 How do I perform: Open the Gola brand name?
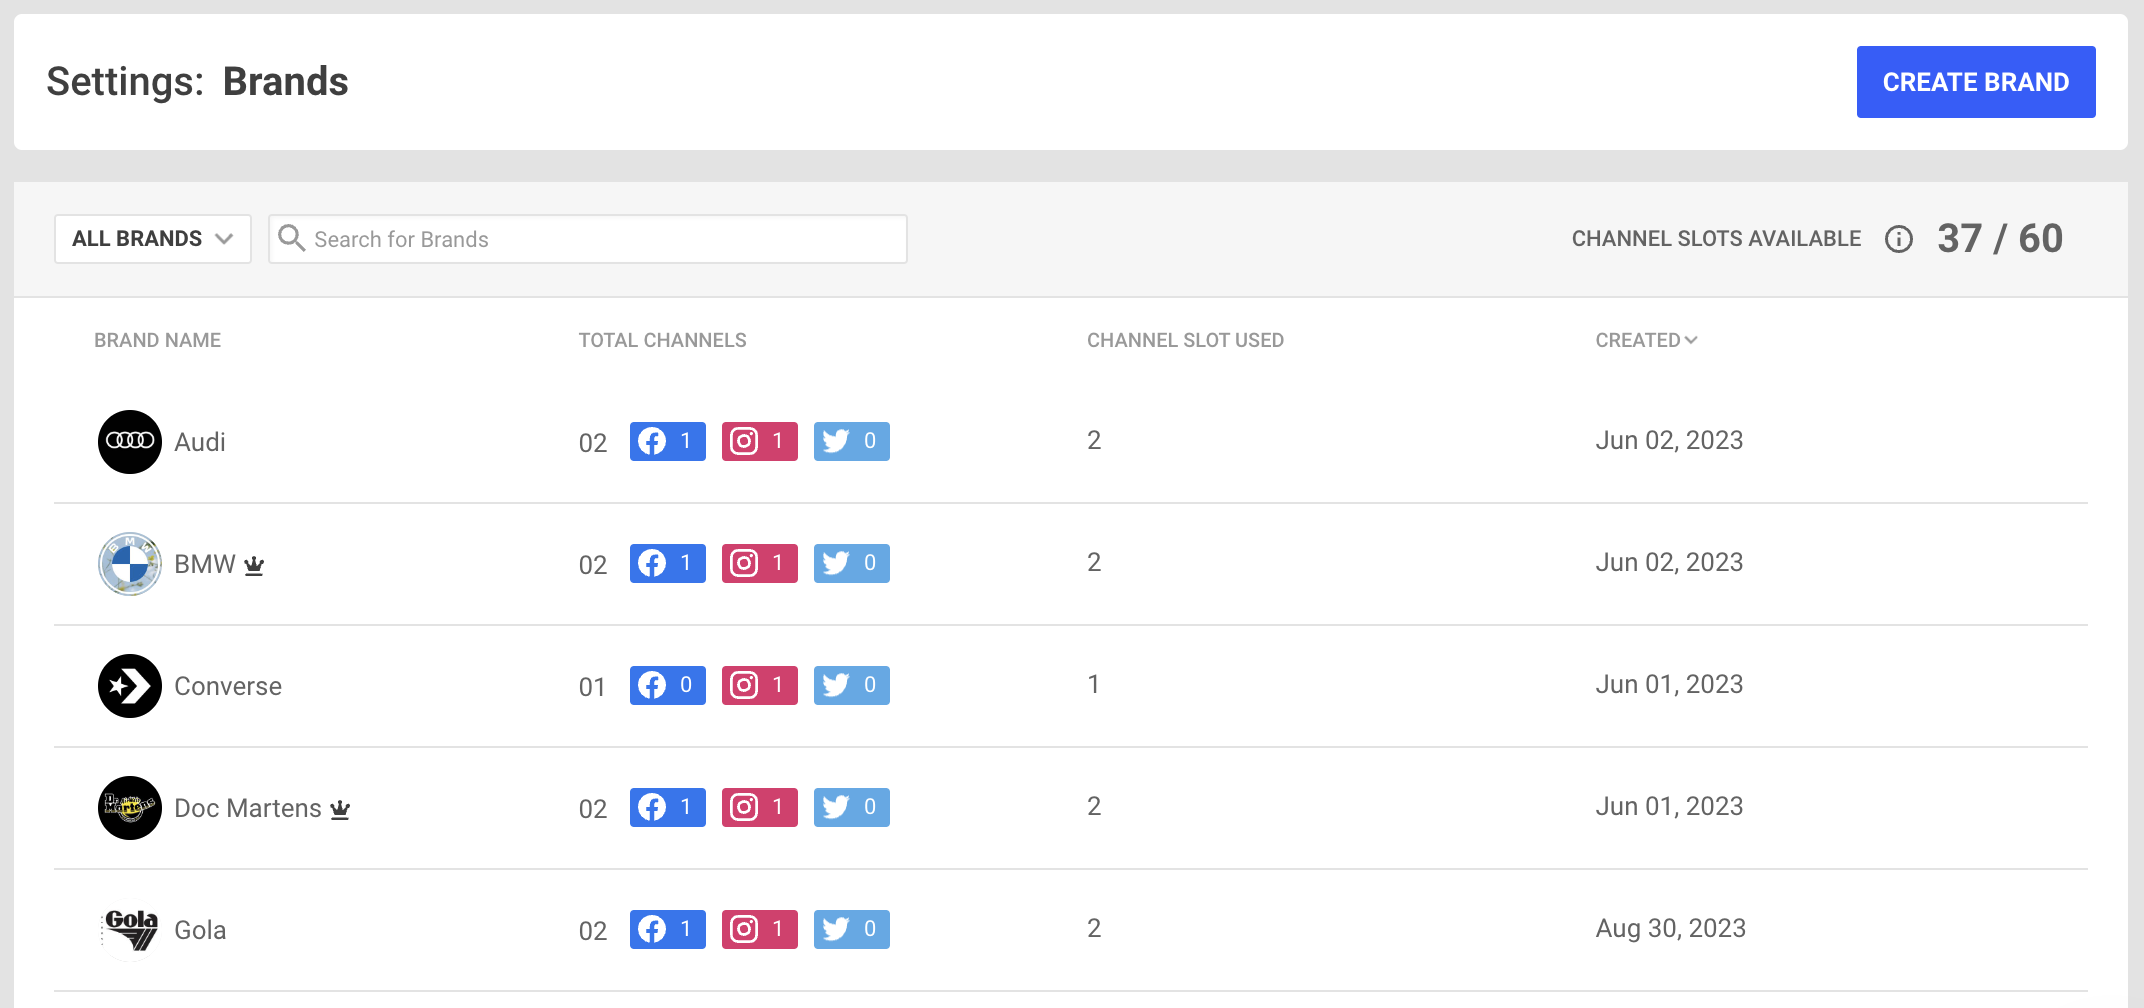coord(200,930)
